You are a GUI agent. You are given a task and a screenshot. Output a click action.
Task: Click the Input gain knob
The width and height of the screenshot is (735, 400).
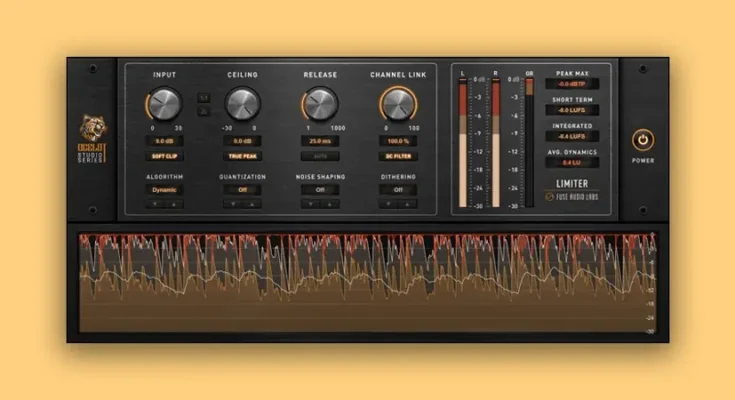165,104
